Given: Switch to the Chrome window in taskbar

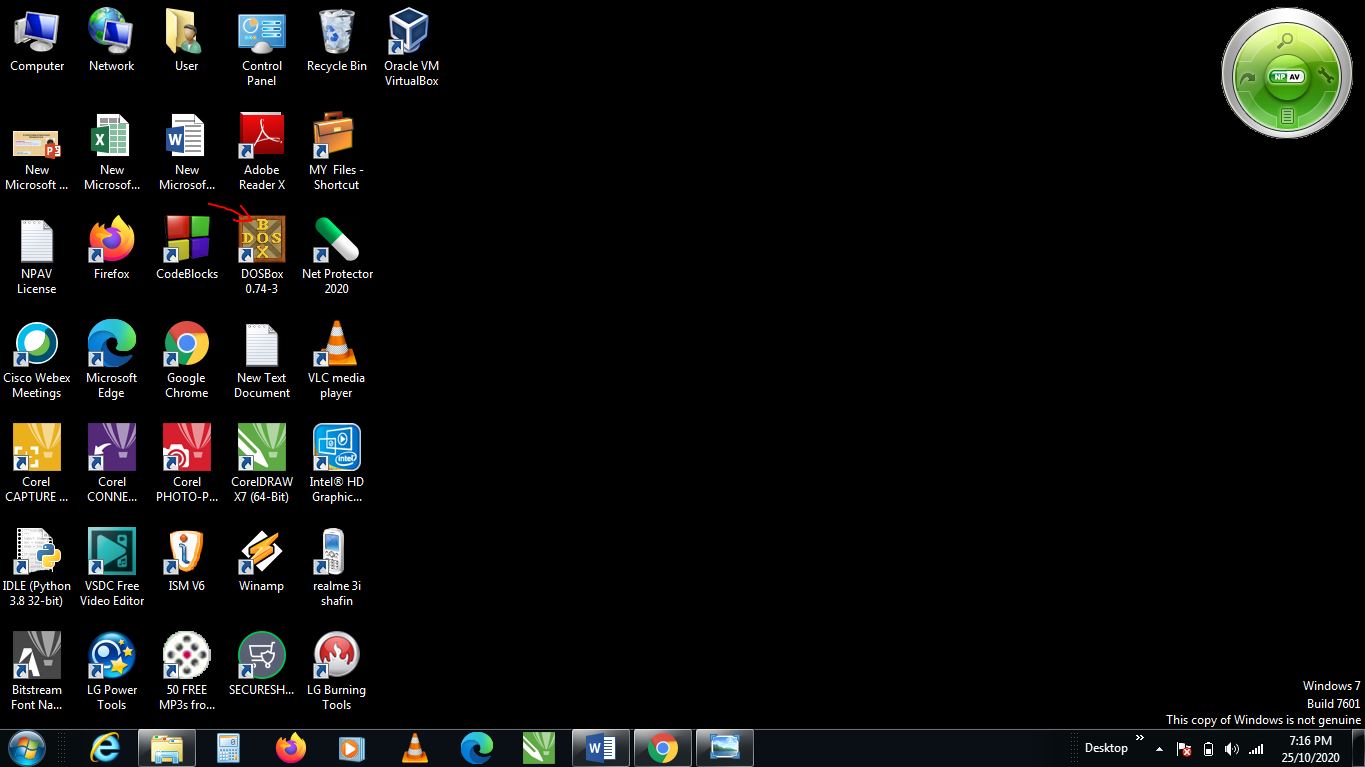Looking at the screenshot, I should [662, 748].
